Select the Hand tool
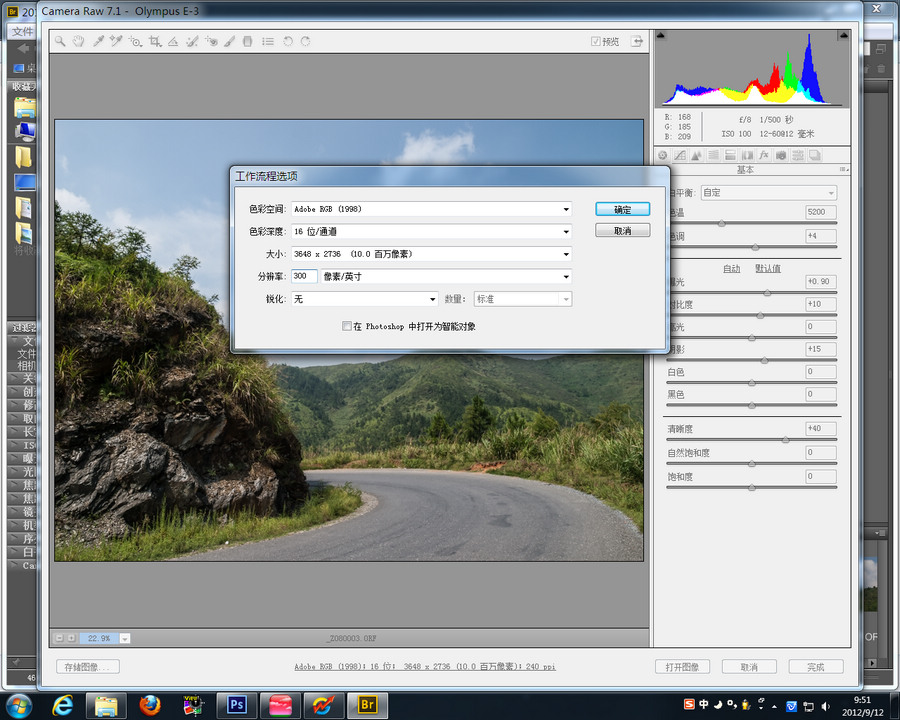The height and width of the screenshot is (720, 900). [x=79, y=42]
